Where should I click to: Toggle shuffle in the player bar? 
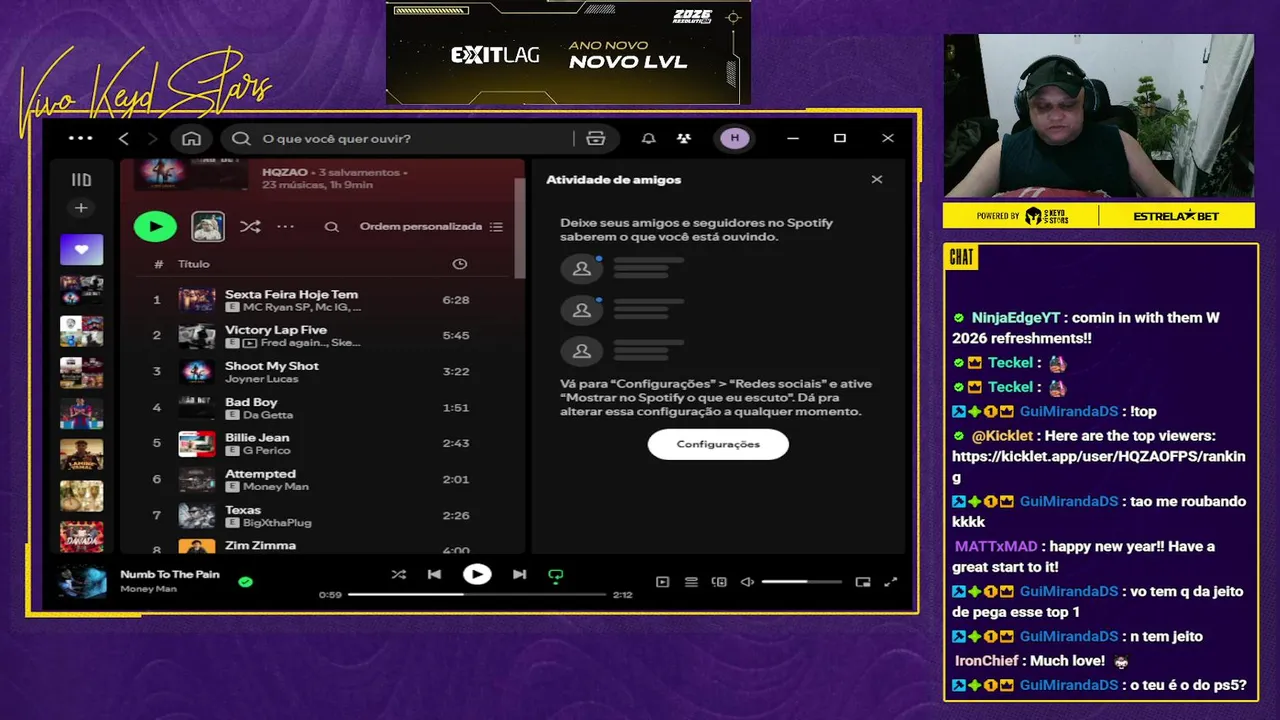pos(399,574)
